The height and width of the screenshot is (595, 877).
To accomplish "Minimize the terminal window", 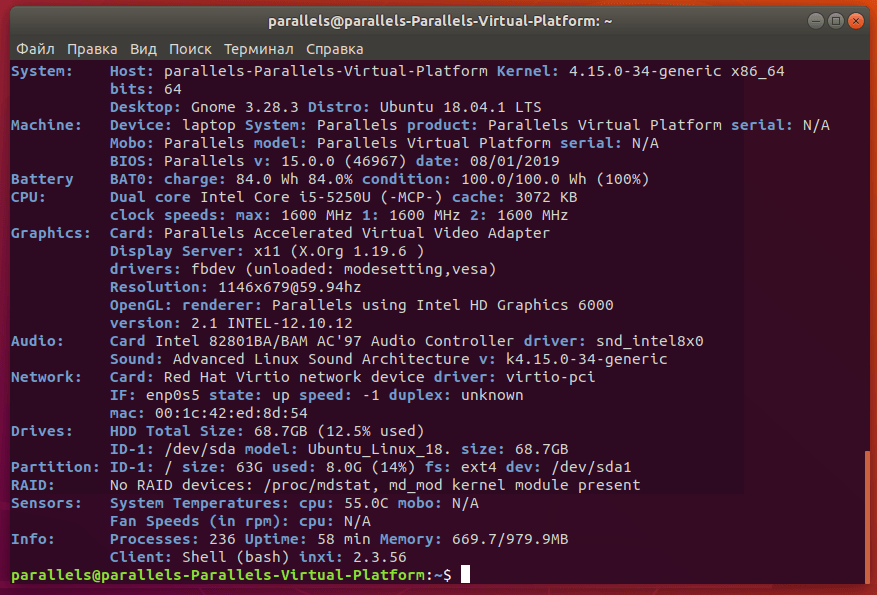I will coord(816,21).
